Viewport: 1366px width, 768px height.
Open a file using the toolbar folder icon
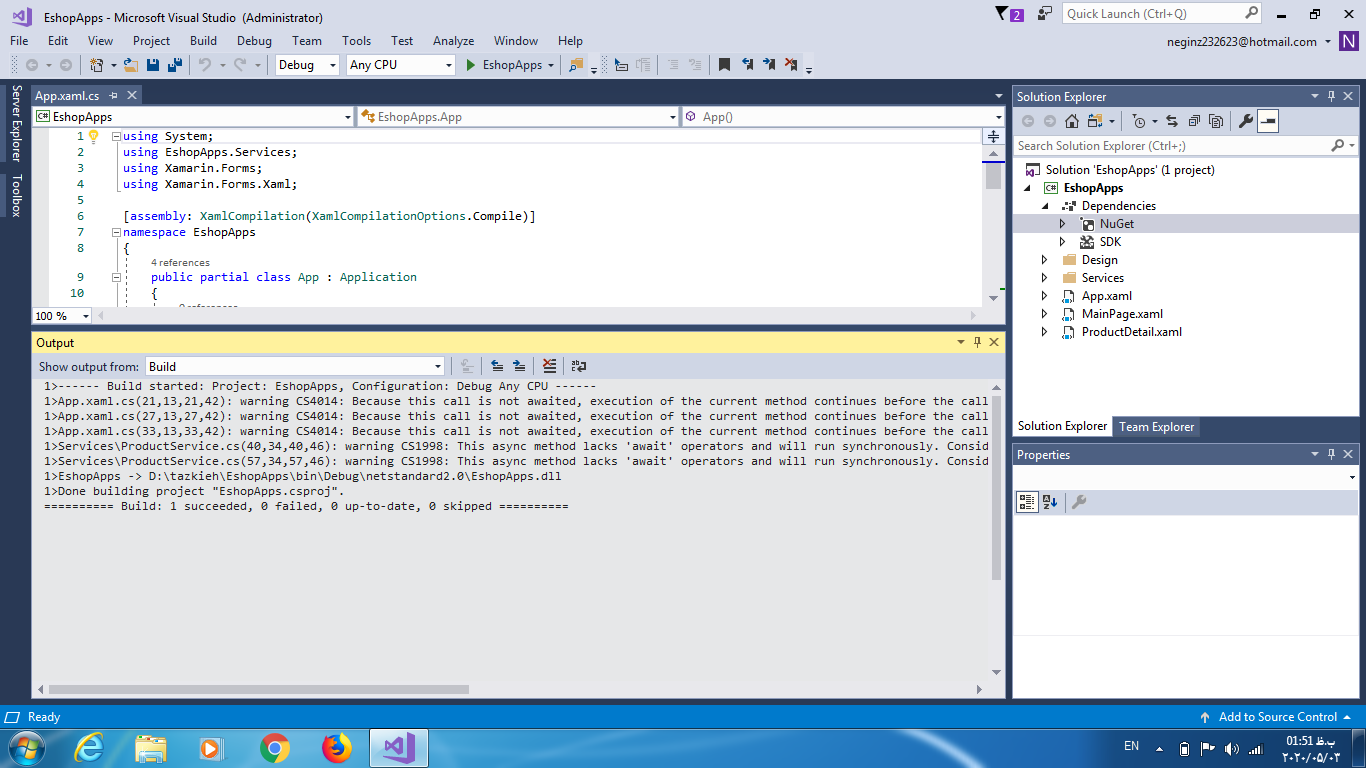[x=131, y=65]
